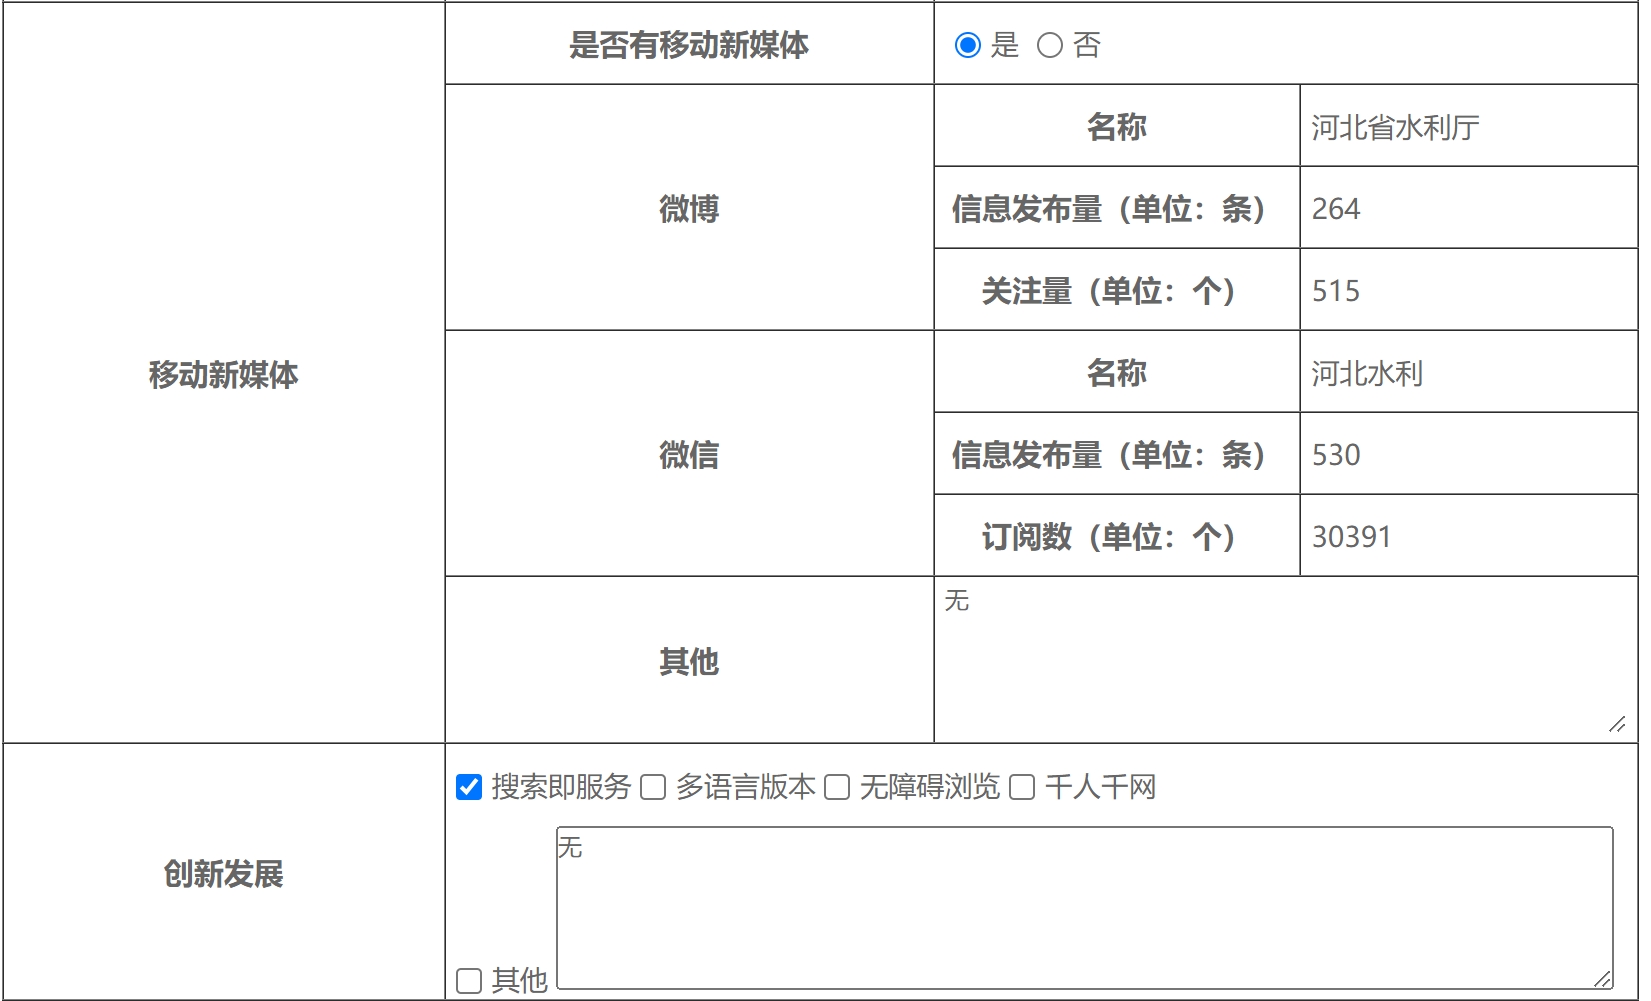
Task: Check the 无障碍浏览 option
Action: (837, 787)
